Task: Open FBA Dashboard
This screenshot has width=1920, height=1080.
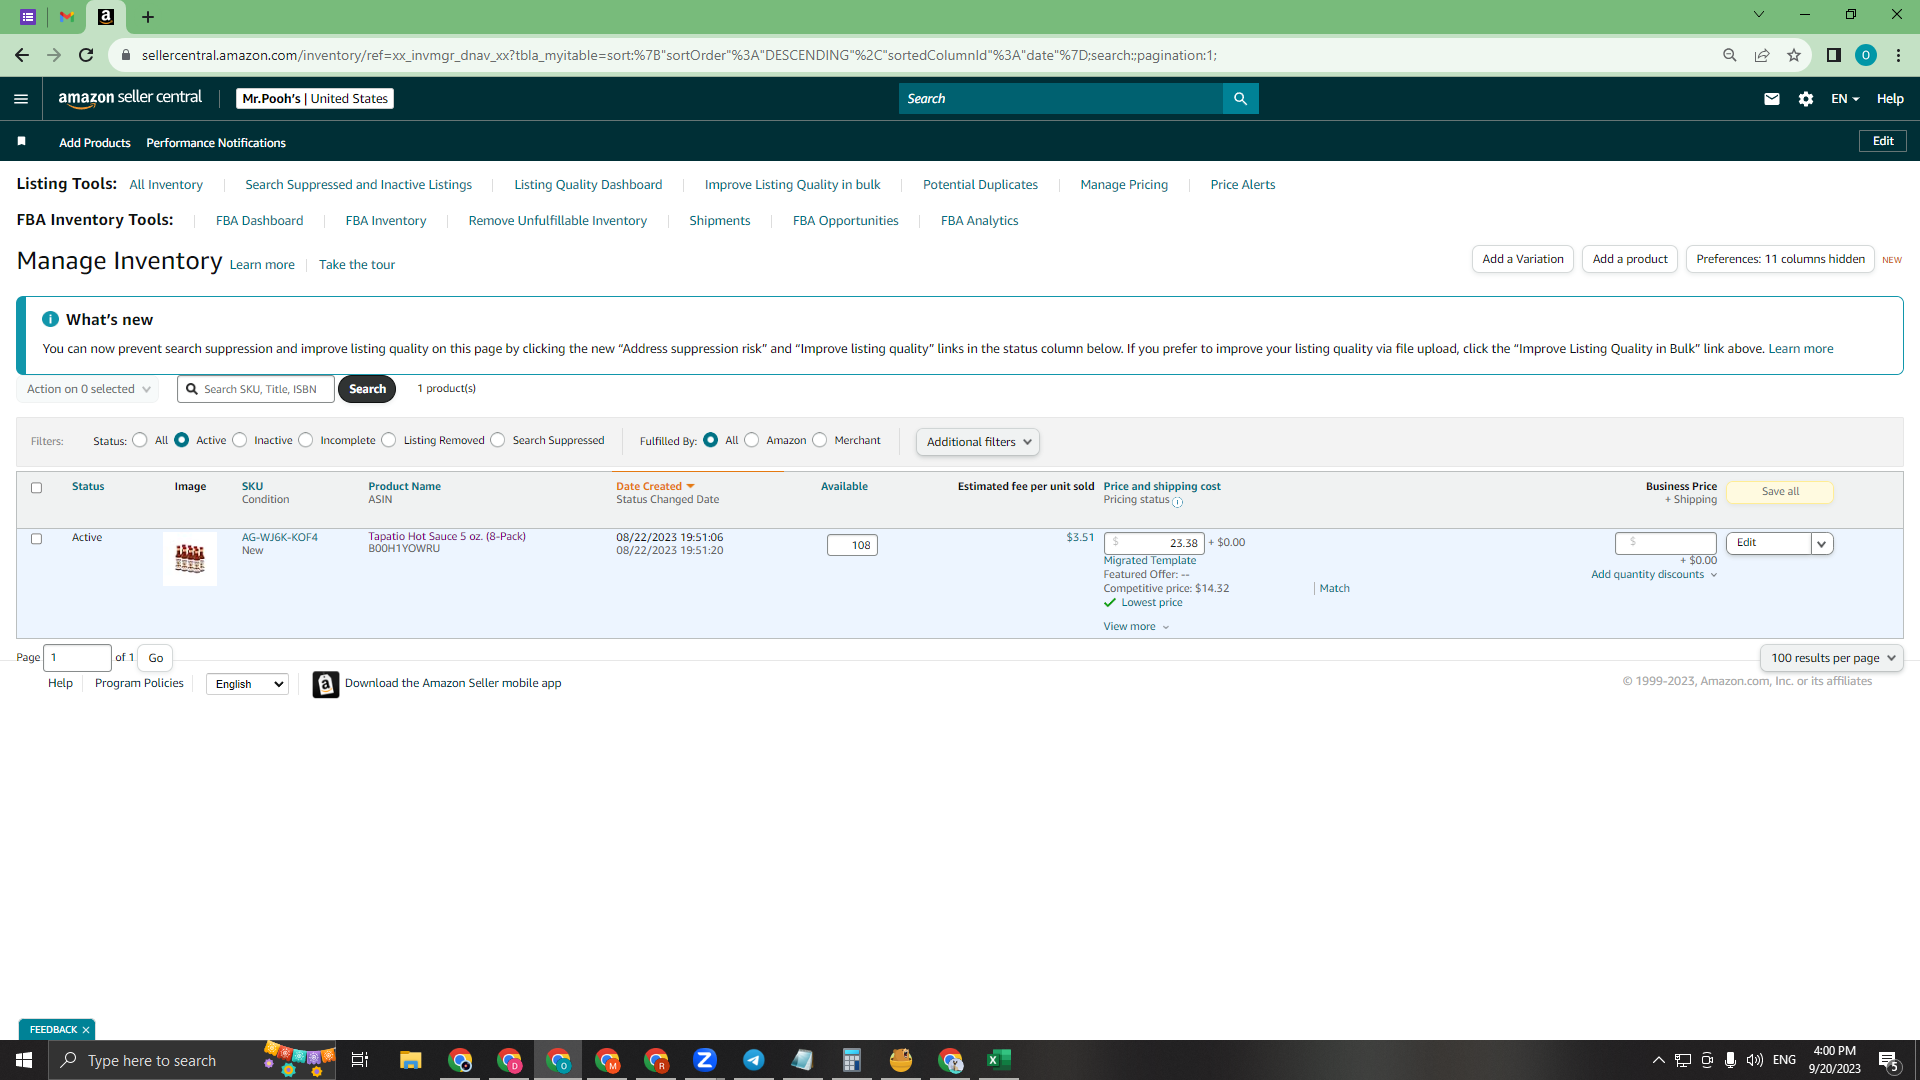Action: (x=259, y=221)
